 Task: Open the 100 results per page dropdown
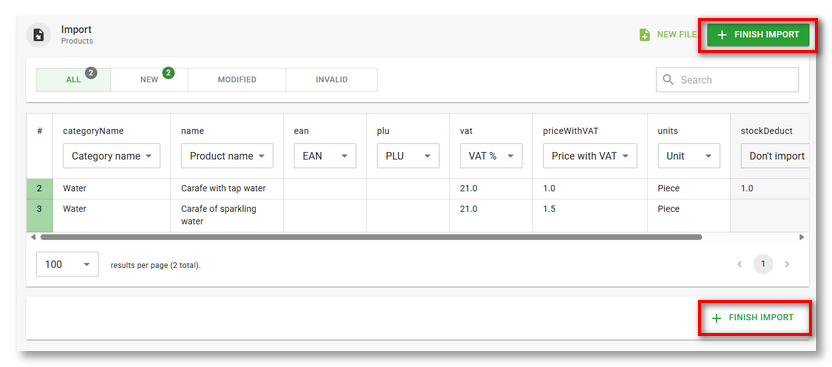tap(67, 264)
